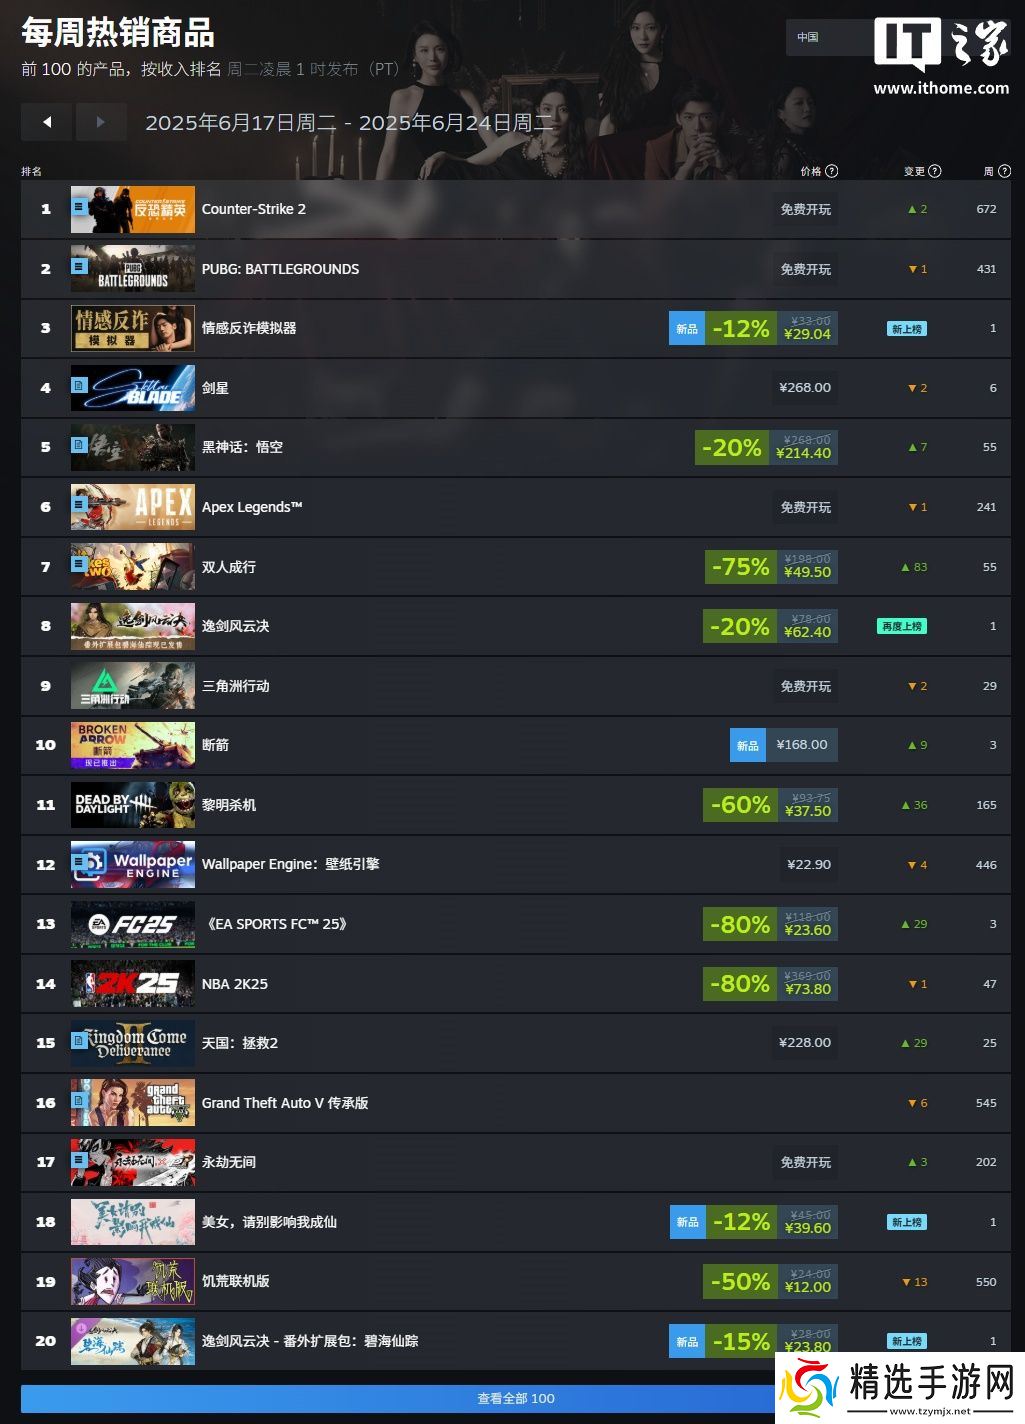Open 黑神话:悟空 title link

[x=242, y=447]
